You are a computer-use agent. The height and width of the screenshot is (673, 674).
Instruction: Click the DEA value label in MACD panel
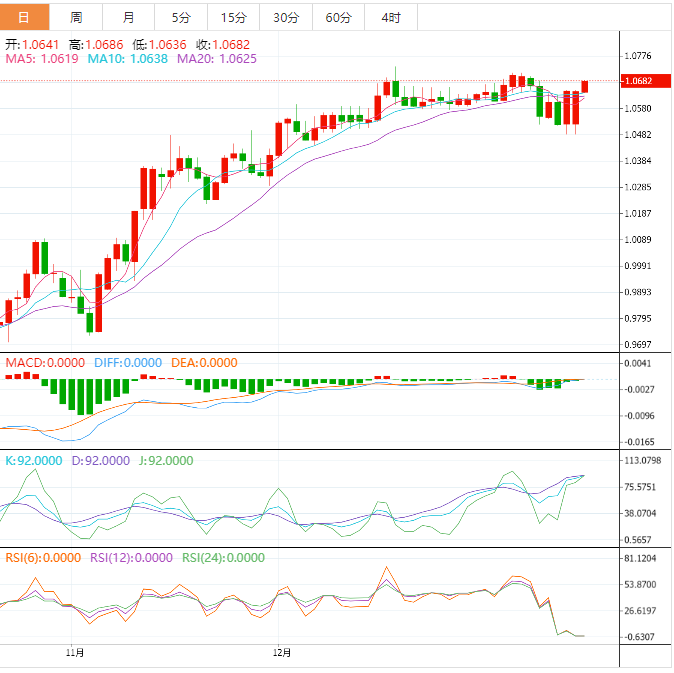tap(204, 362)
